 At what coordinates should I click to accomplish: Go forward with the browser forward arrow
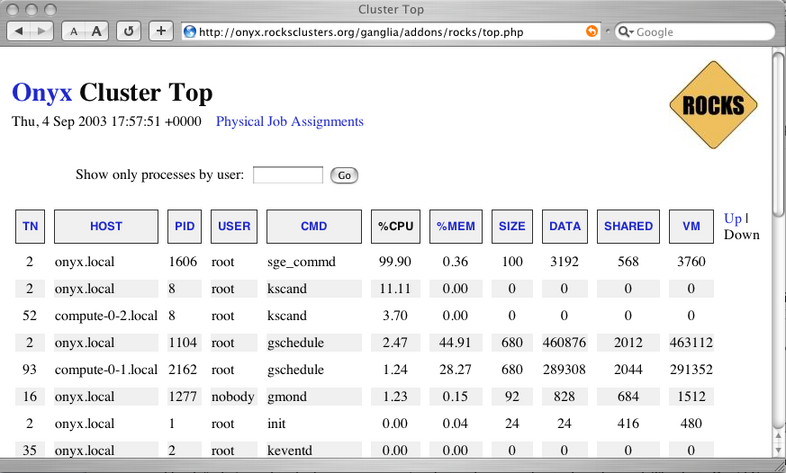point(42,31)
